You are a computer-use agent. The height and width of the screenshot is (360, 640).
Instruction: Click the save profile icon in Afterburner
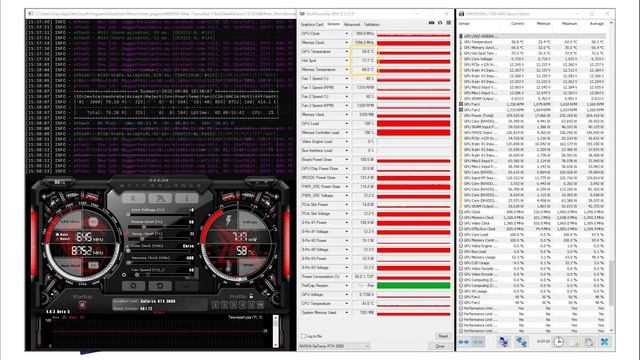tap(260, 304)
